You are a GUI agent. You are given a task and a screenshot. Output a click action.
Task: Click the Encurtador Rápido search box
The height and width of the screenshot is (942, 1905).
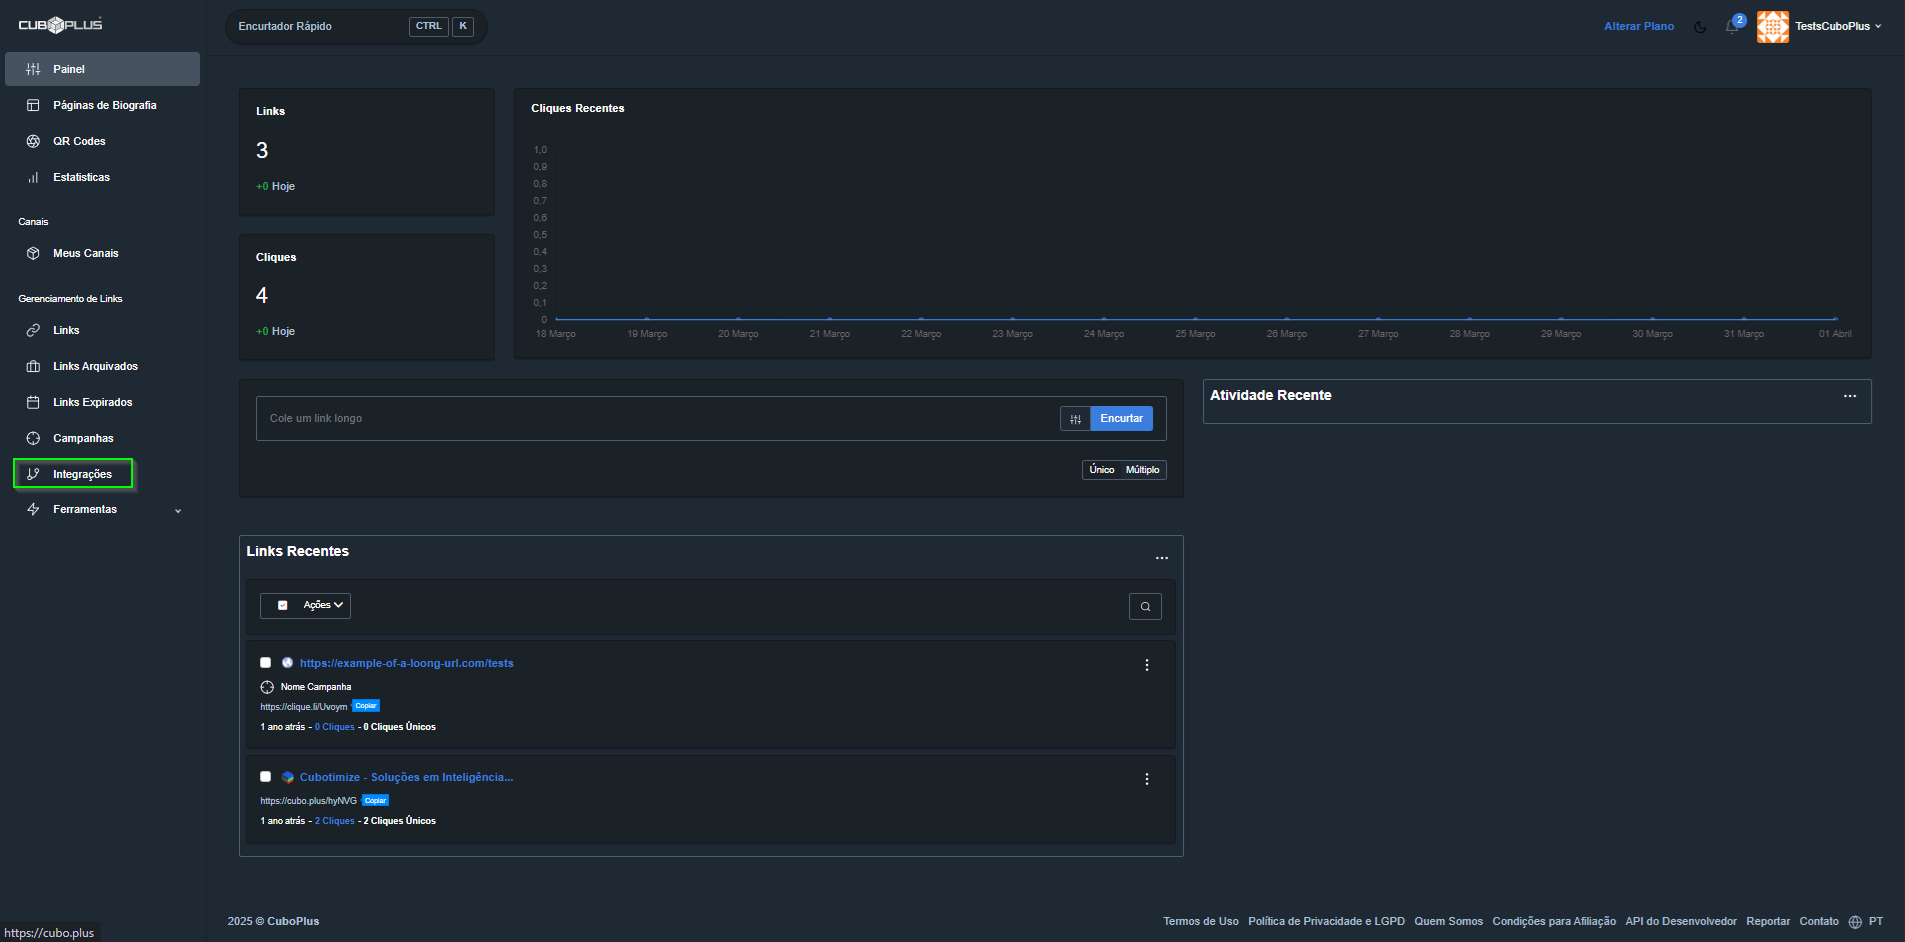(356, 26)
